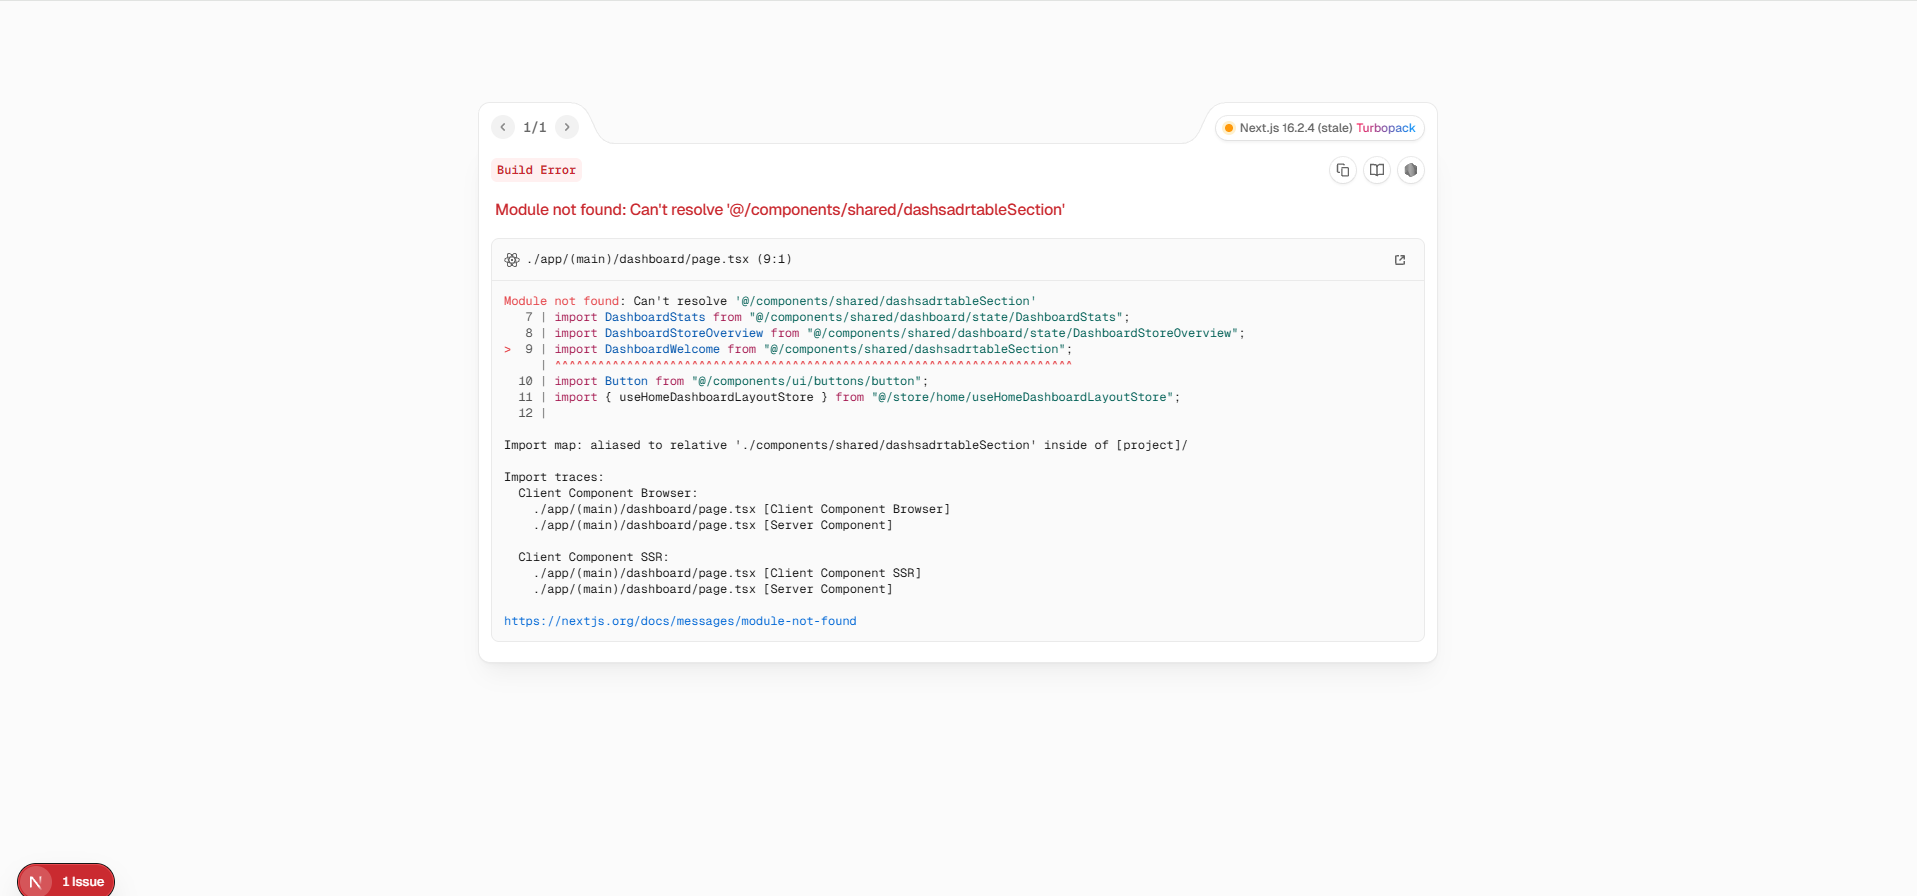Click the Import traces label
The image size is (1917, 896).
point(554,477)
